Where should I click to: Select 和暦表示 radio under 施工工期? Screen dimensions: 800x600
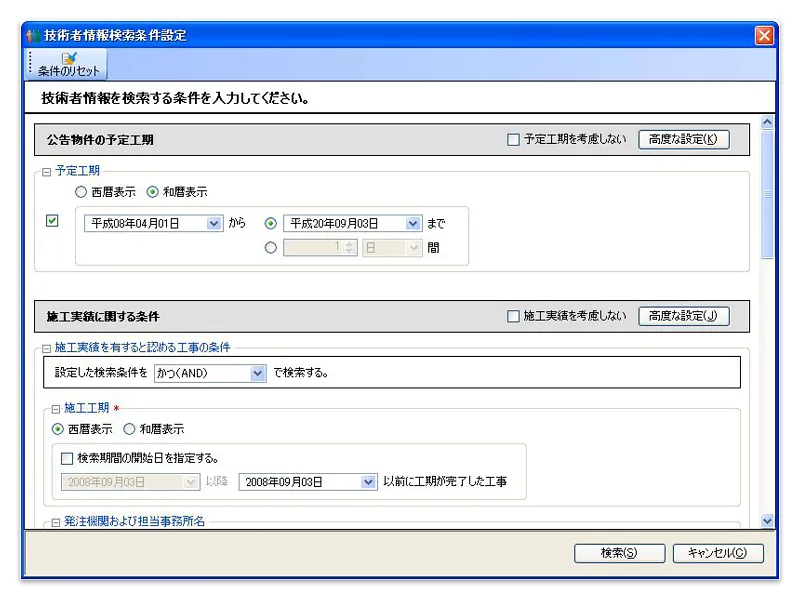tap(129, 429)
